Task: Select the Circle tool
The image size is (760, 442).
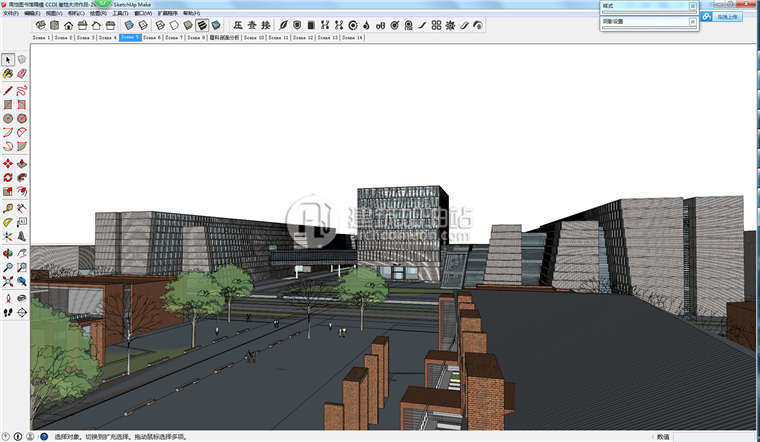Action: [x=8, y=119]
